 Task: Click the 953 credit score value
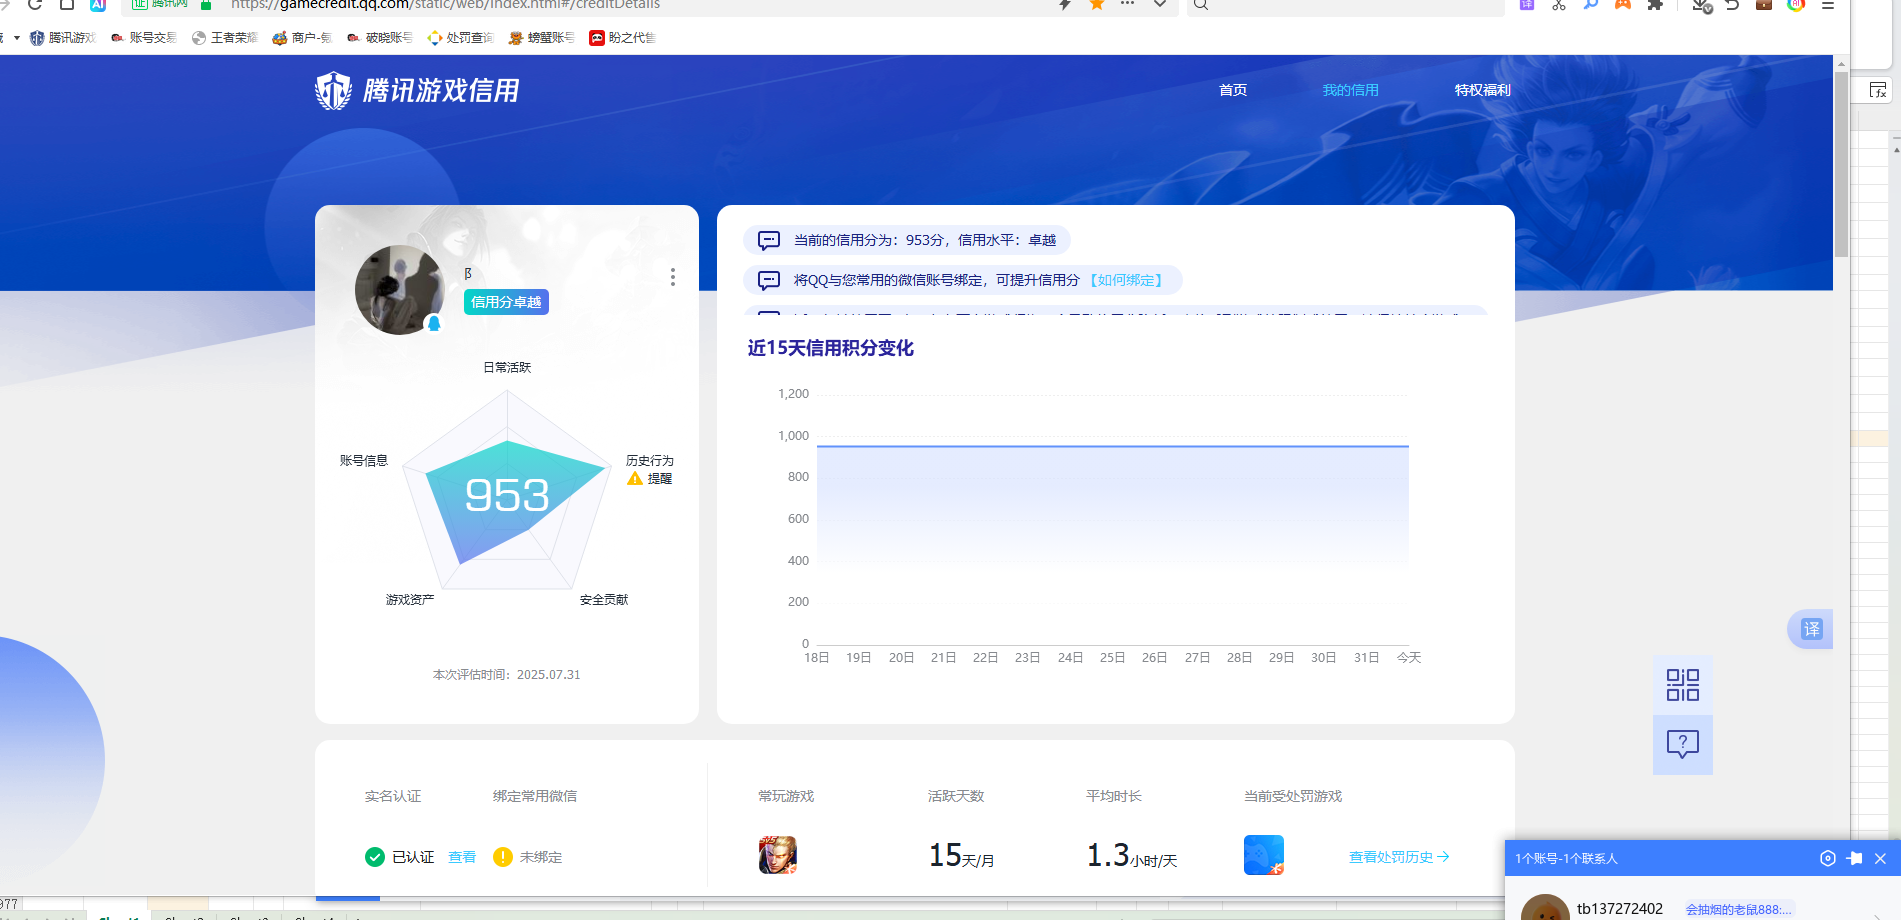coord(507,495)
